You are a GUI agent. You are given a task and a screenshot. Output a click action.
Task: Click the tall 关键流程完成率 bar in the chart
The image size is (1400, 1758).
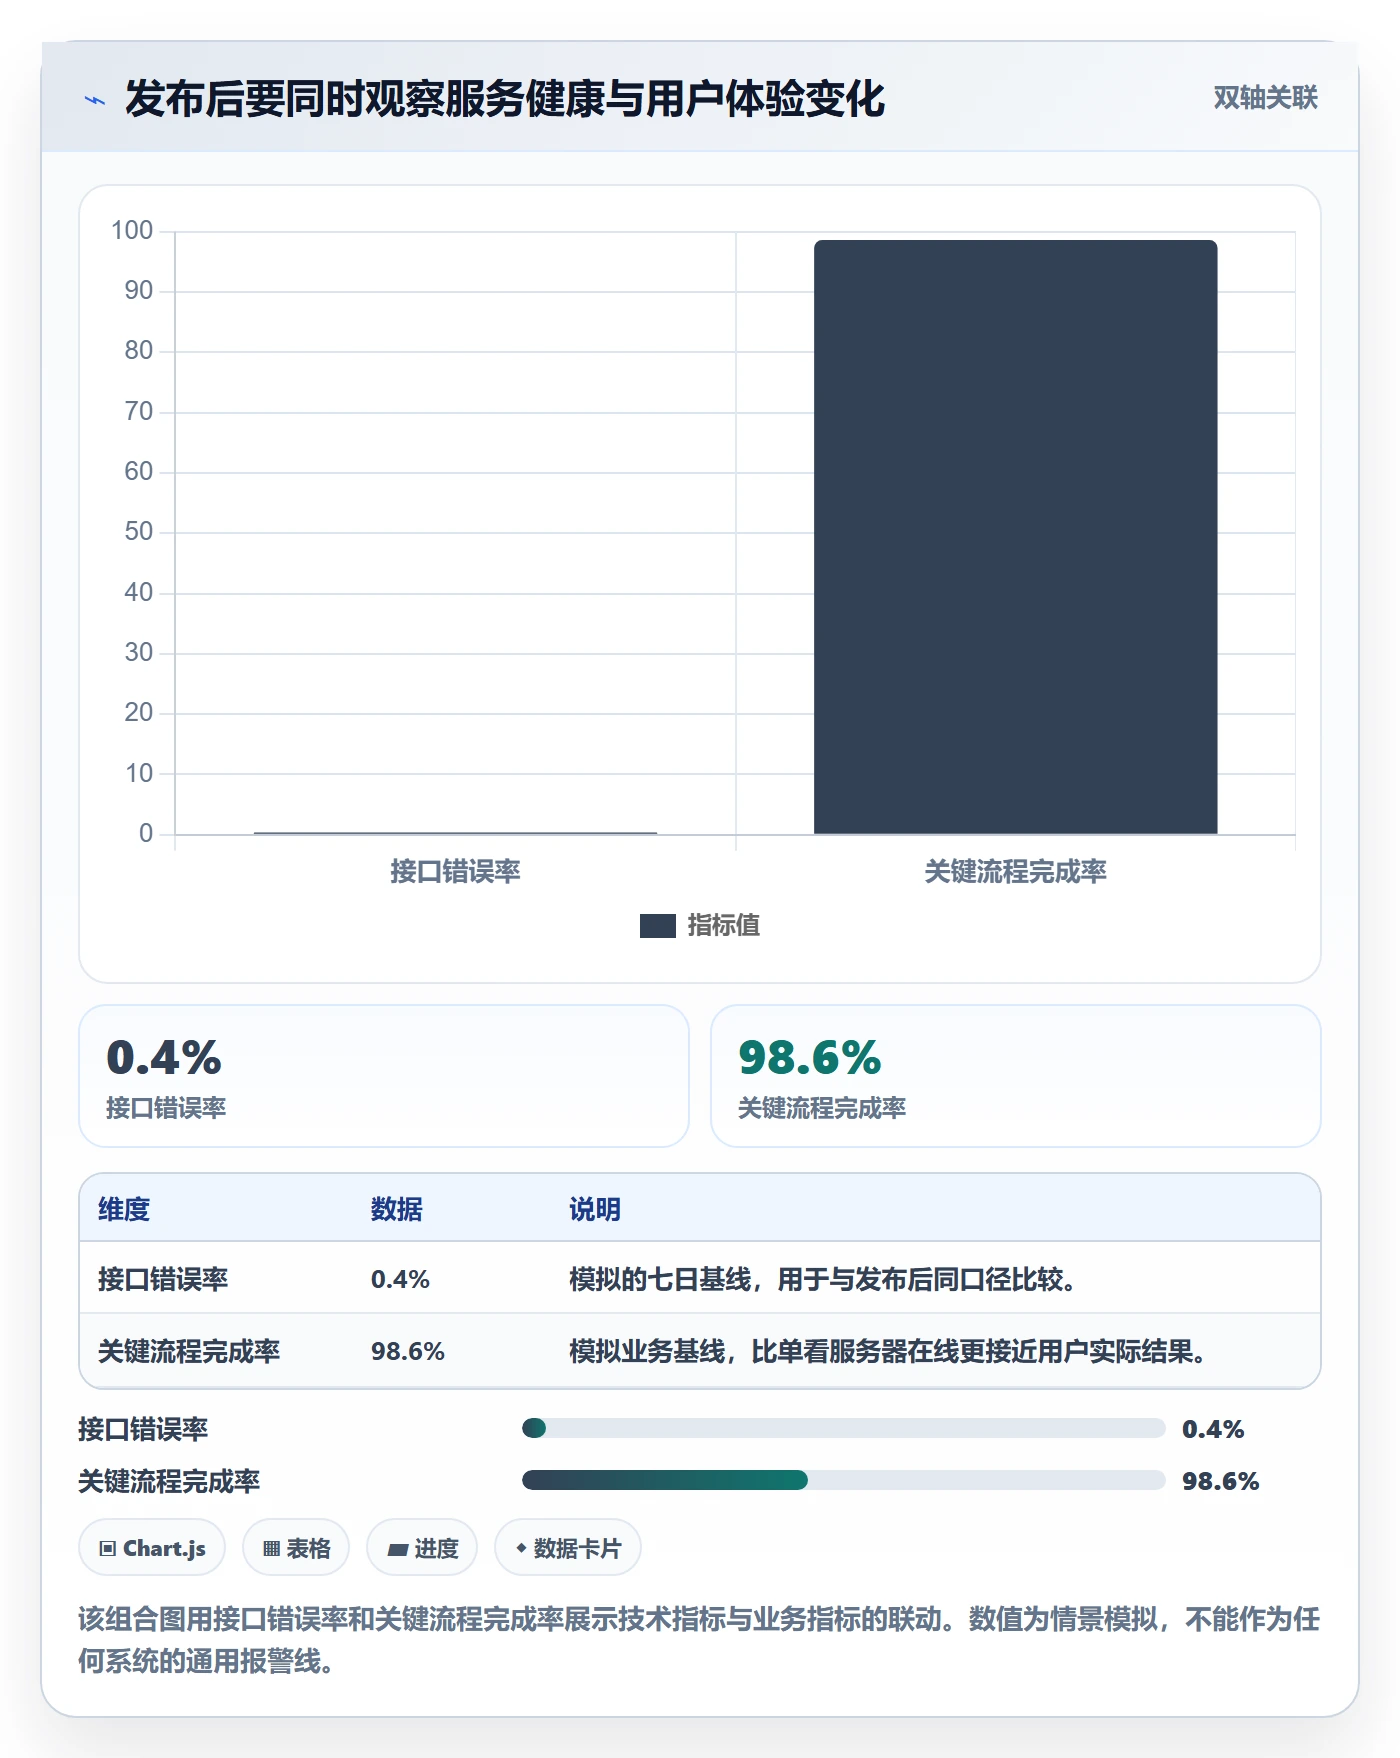pos(1015,537)
